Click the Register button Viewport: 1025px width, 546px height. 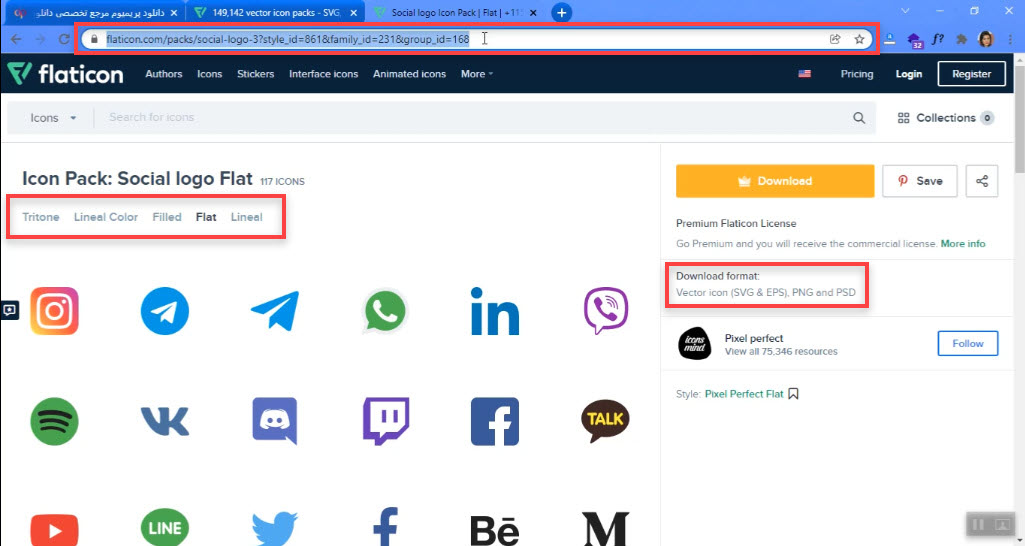[x=971, y=74]
